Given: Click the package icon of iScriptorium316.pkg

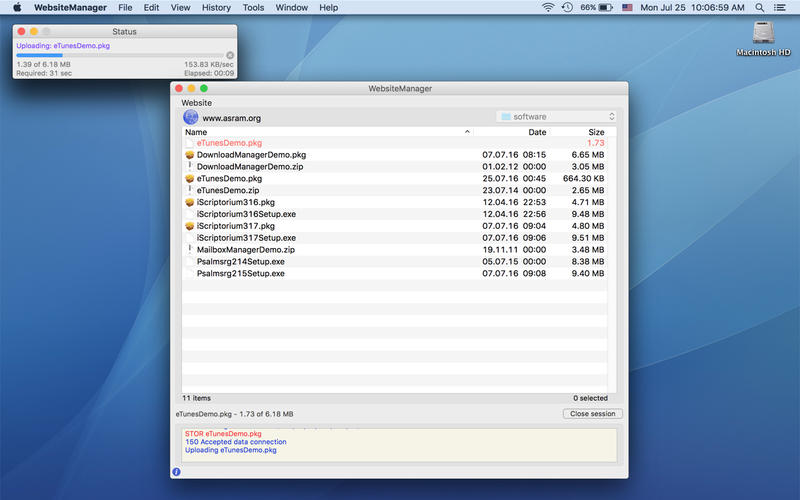Looking at the screenshot, I should click(x=190, y=202).
